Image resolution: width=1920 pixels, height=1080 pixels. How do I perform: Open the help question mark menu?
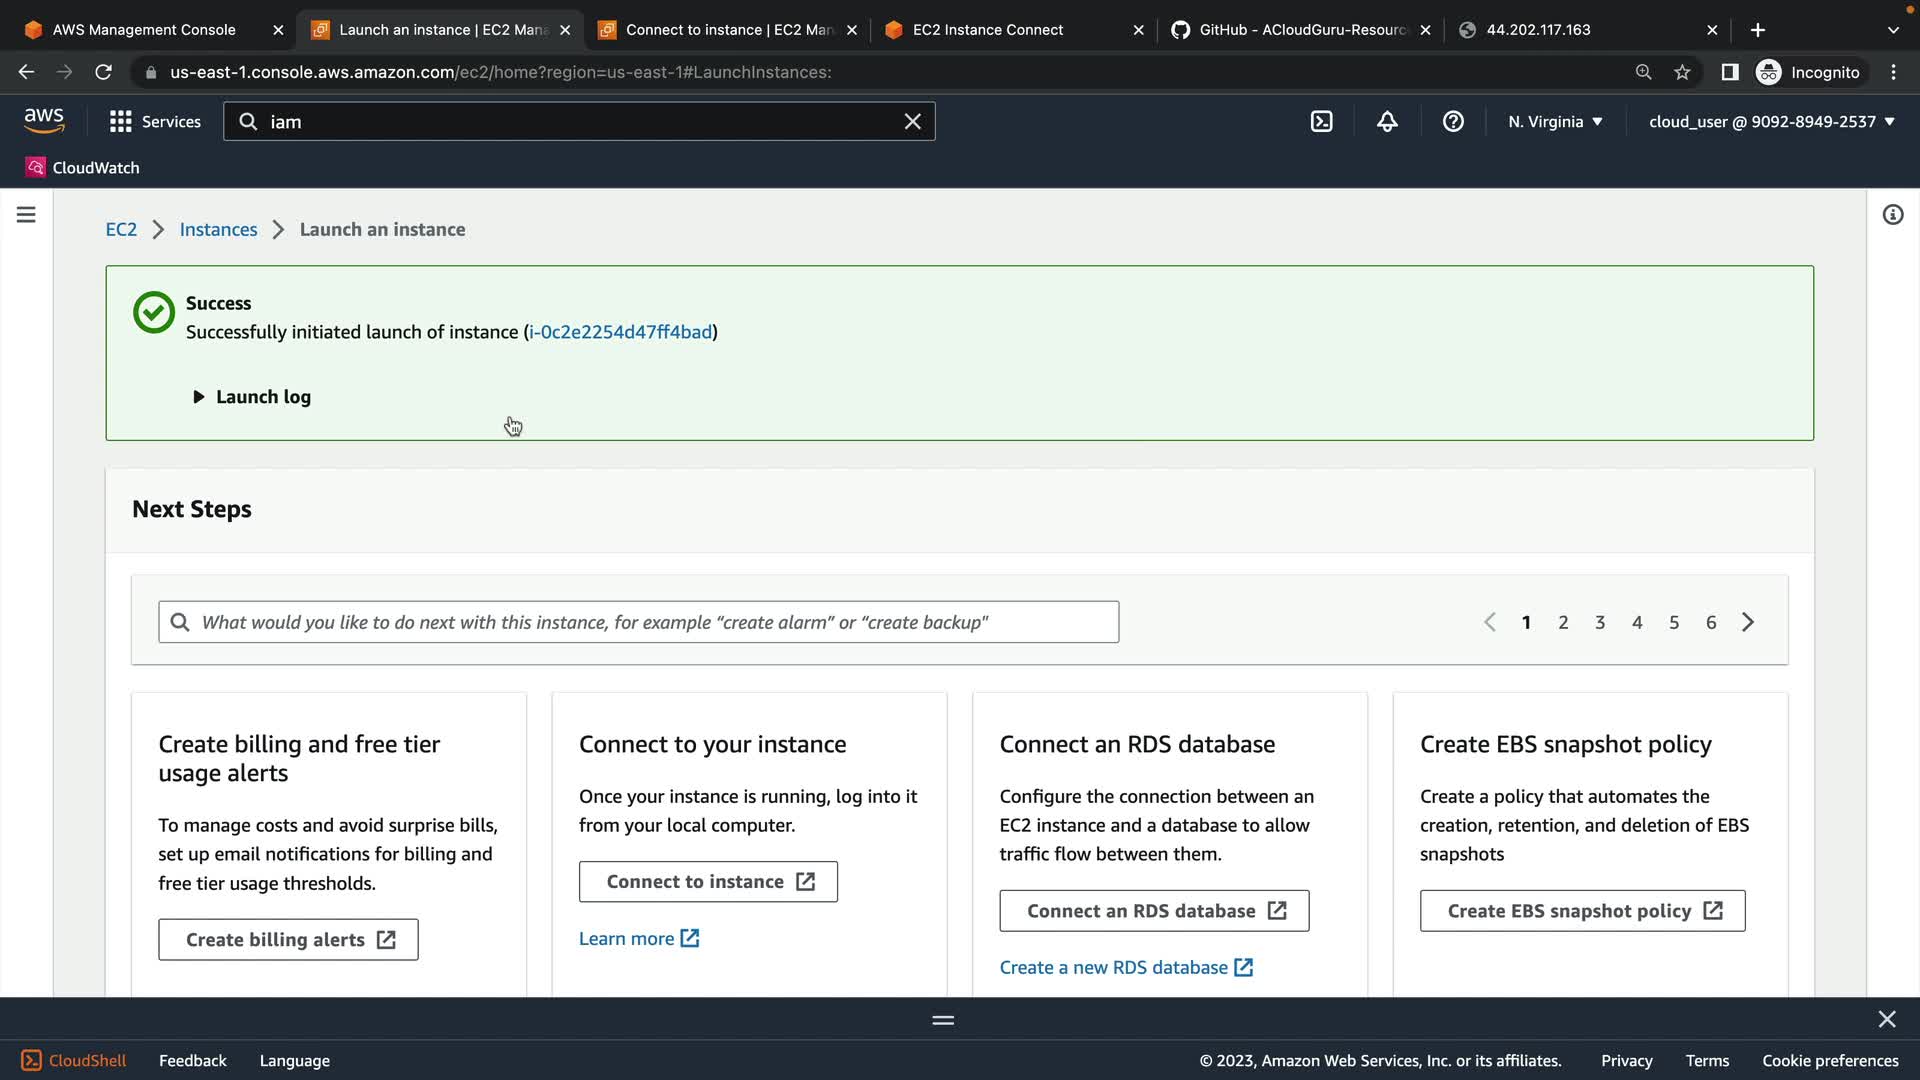(1453, 121)
